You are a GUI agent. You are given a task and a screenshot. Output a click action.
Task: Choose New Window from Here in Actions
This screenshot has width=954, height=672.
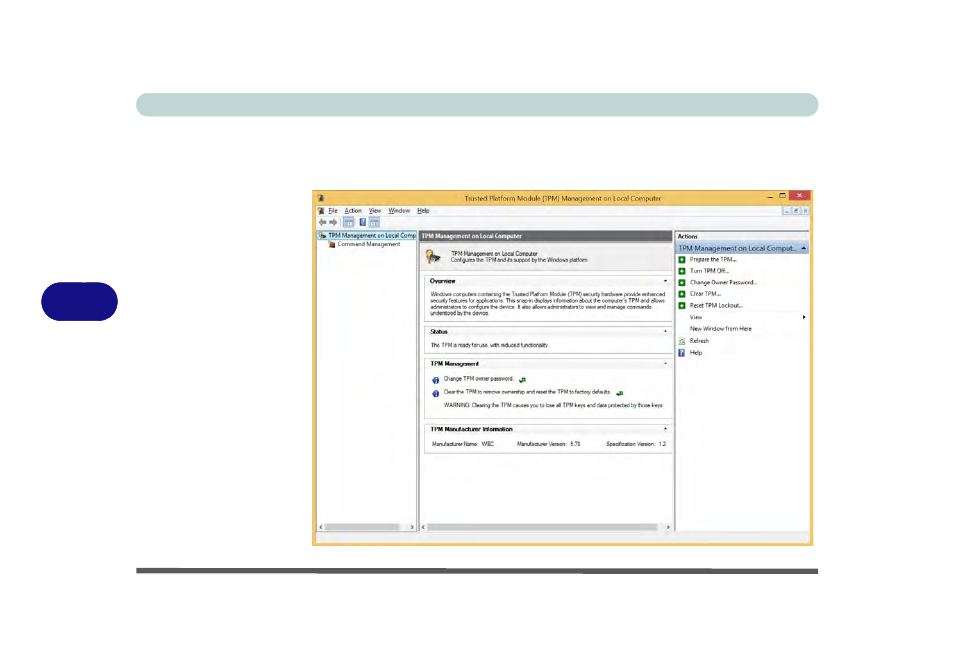(x=720, y=329)
